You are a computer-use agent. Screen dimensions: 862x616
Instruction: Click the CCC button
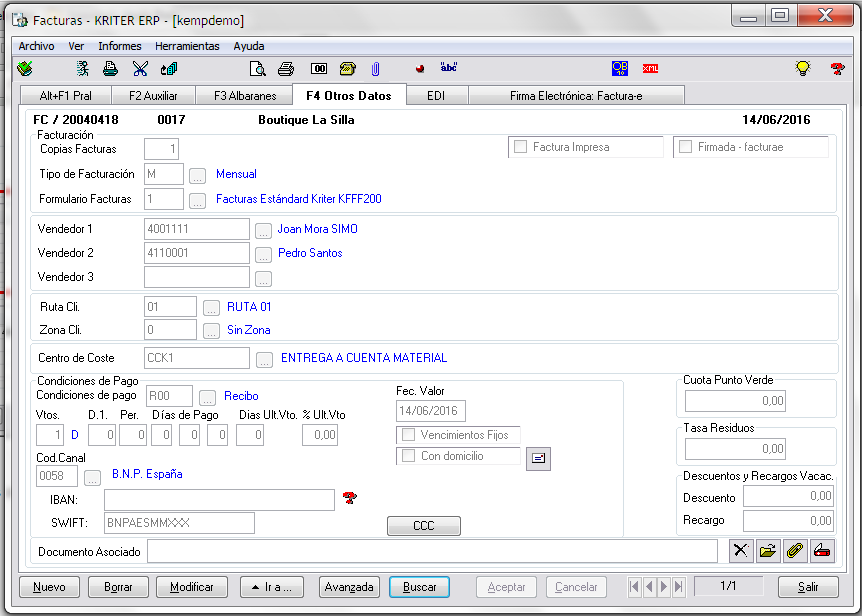pos(424,526)
